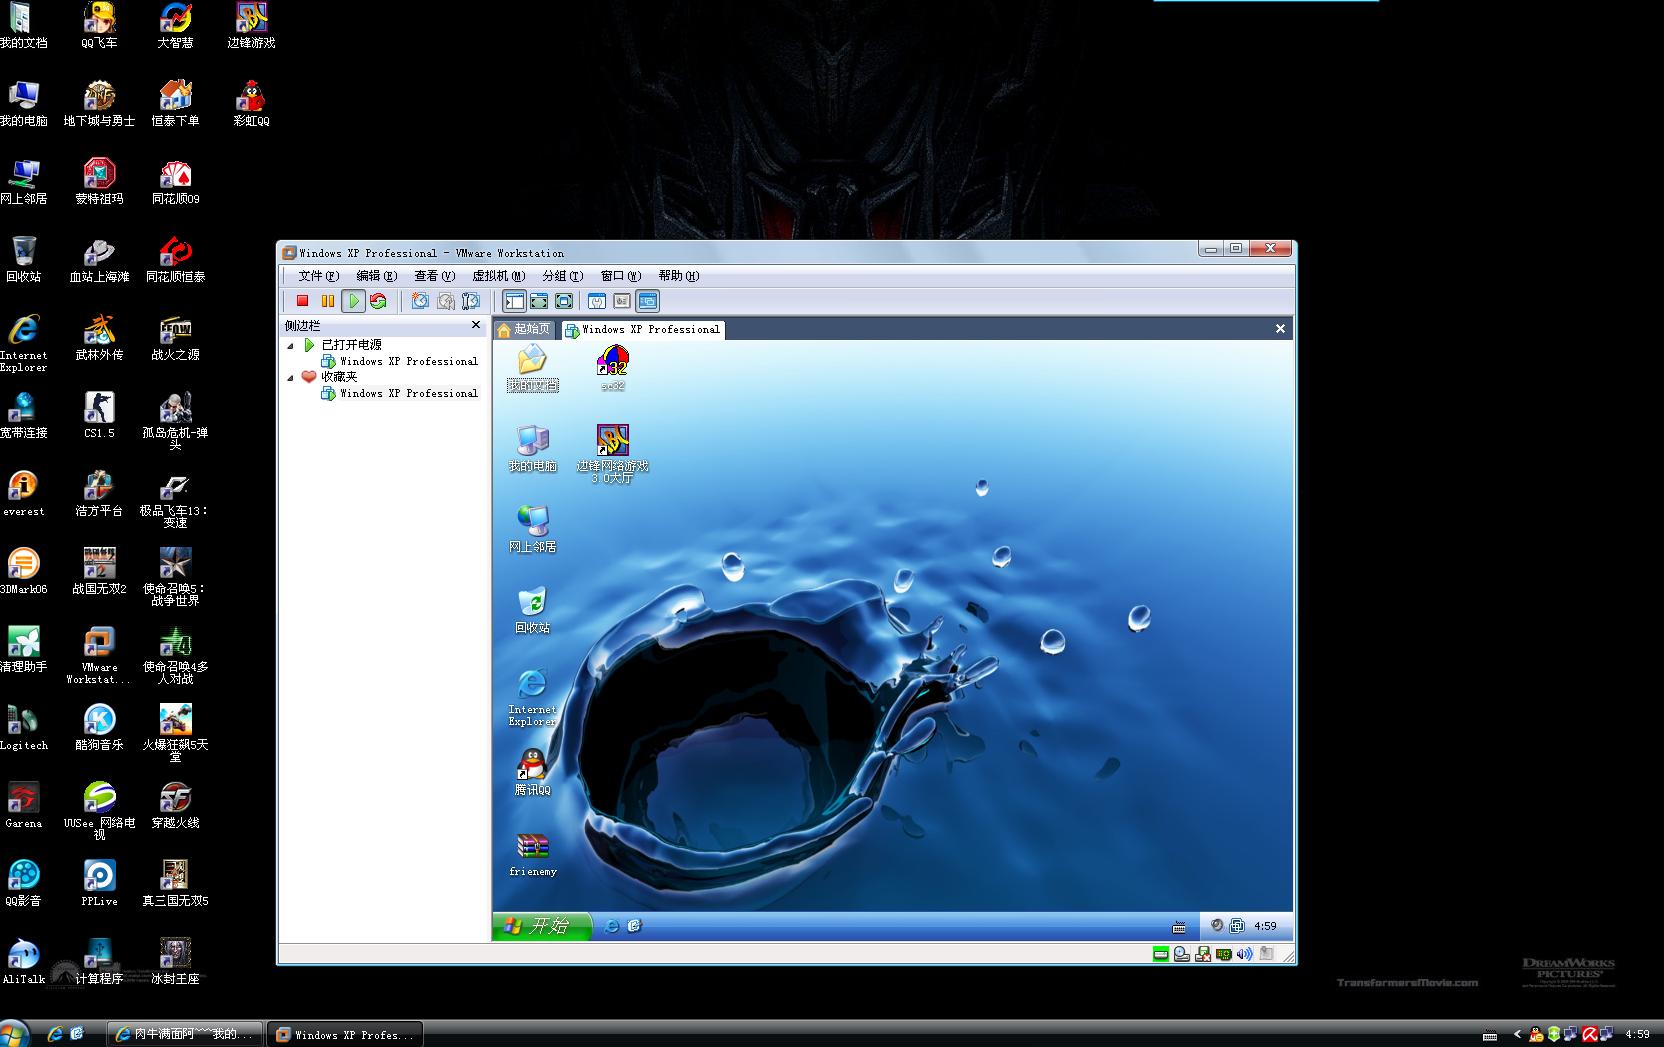Viewport: 1664px width, 1047px height.
Task: Close the 侧边栏 sidebar panel
Action: pos(476,325)
